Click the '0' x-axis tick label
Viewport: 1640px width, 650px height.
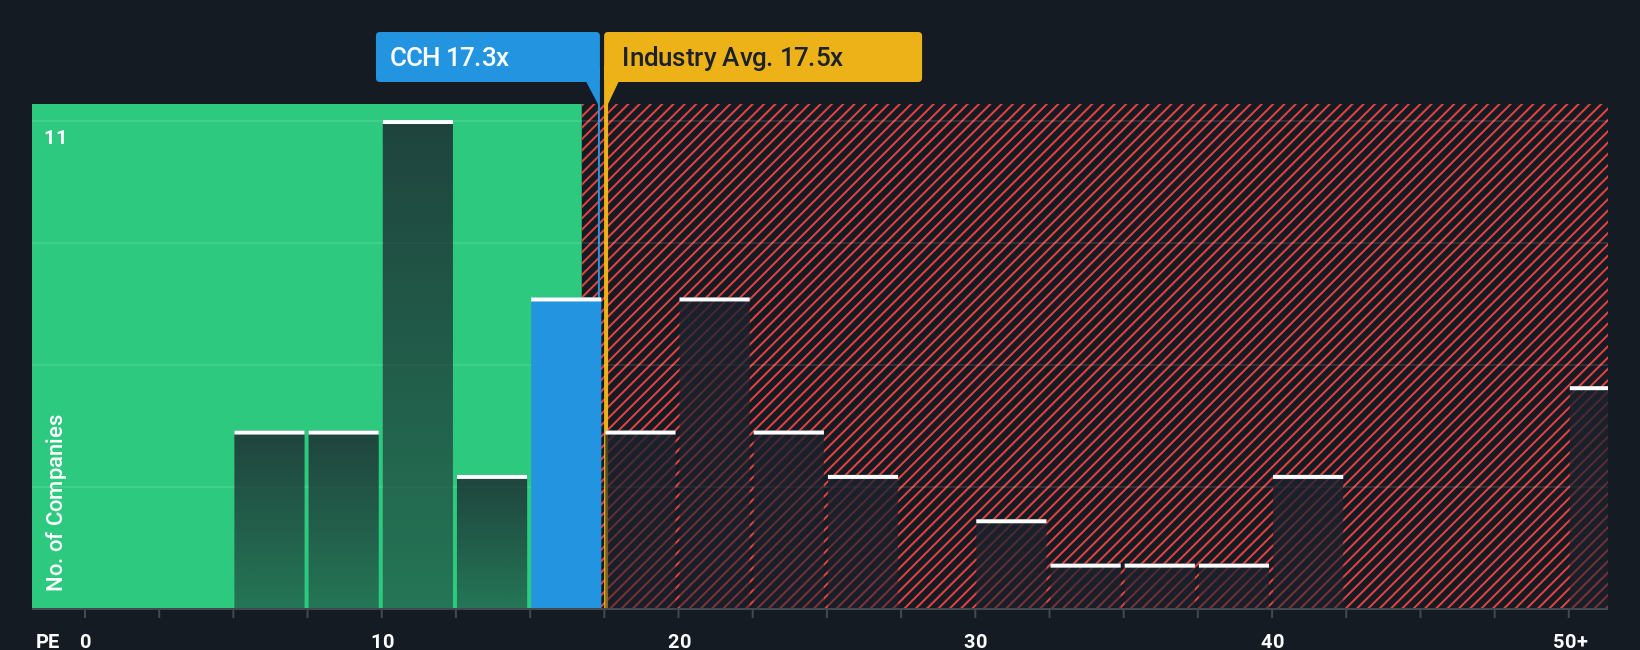(86, 640)
